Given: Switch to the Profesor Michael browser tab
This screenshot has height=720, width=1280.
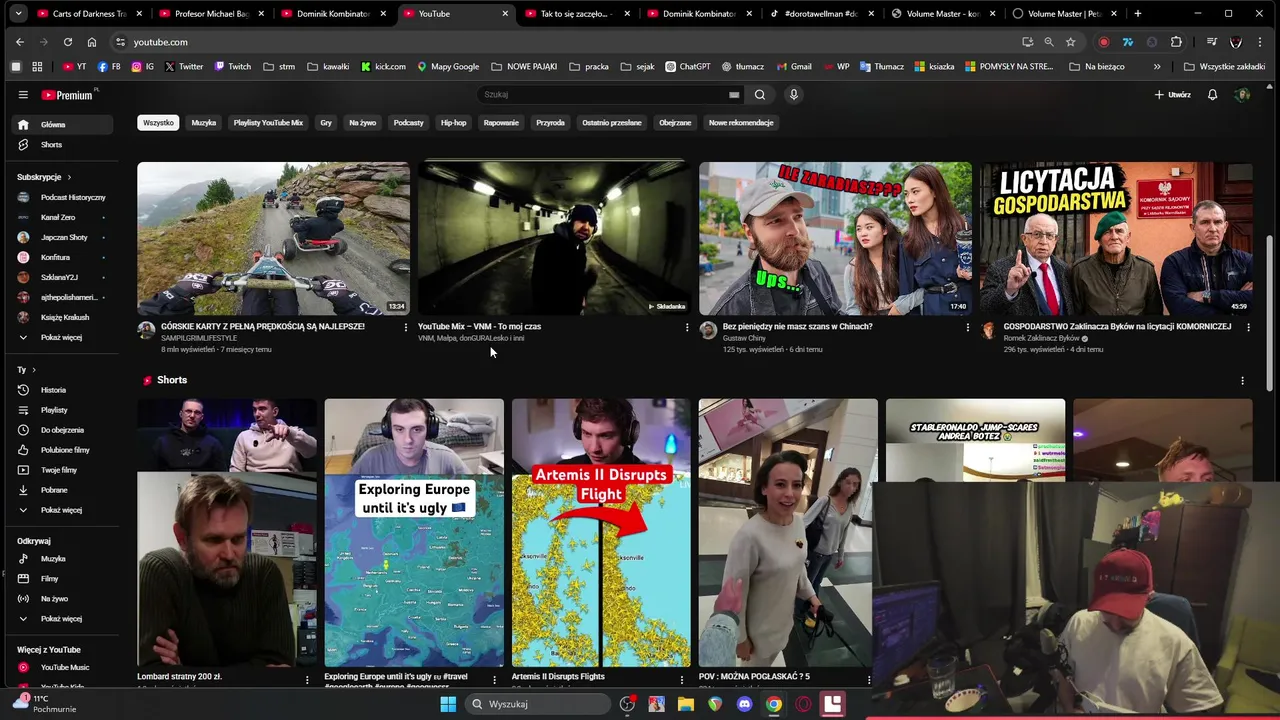Looking at the screenshot, I should tap(212, 14).
